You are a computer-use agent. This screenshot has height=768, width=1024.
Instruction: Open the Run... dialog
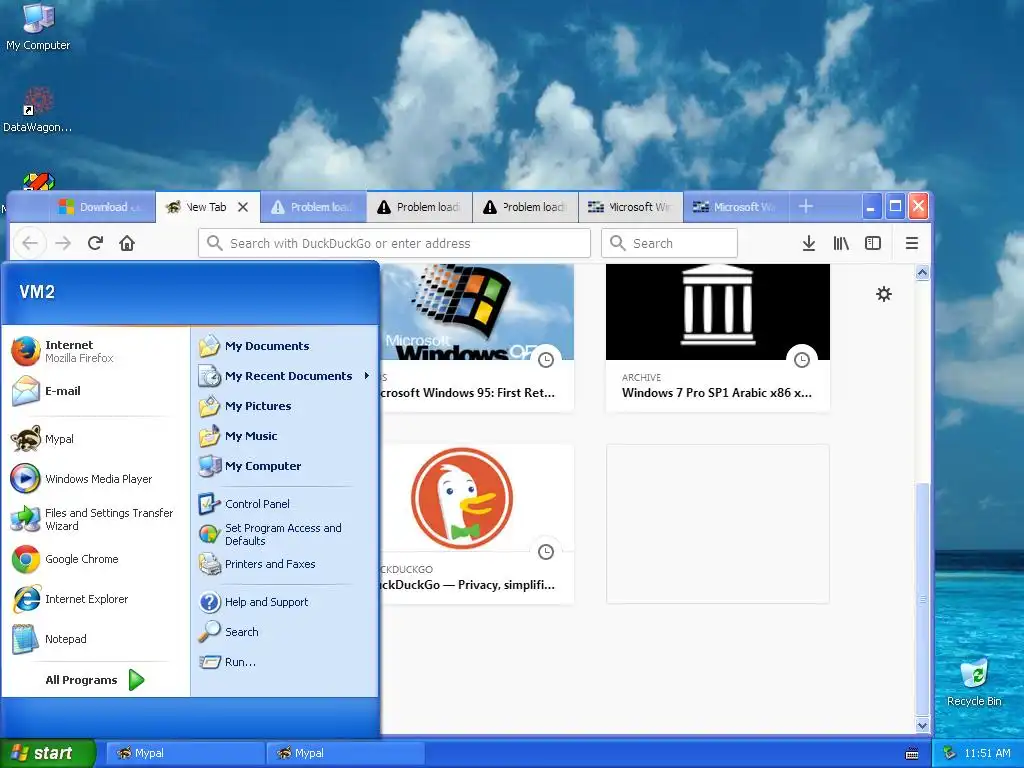pos(285,662)
